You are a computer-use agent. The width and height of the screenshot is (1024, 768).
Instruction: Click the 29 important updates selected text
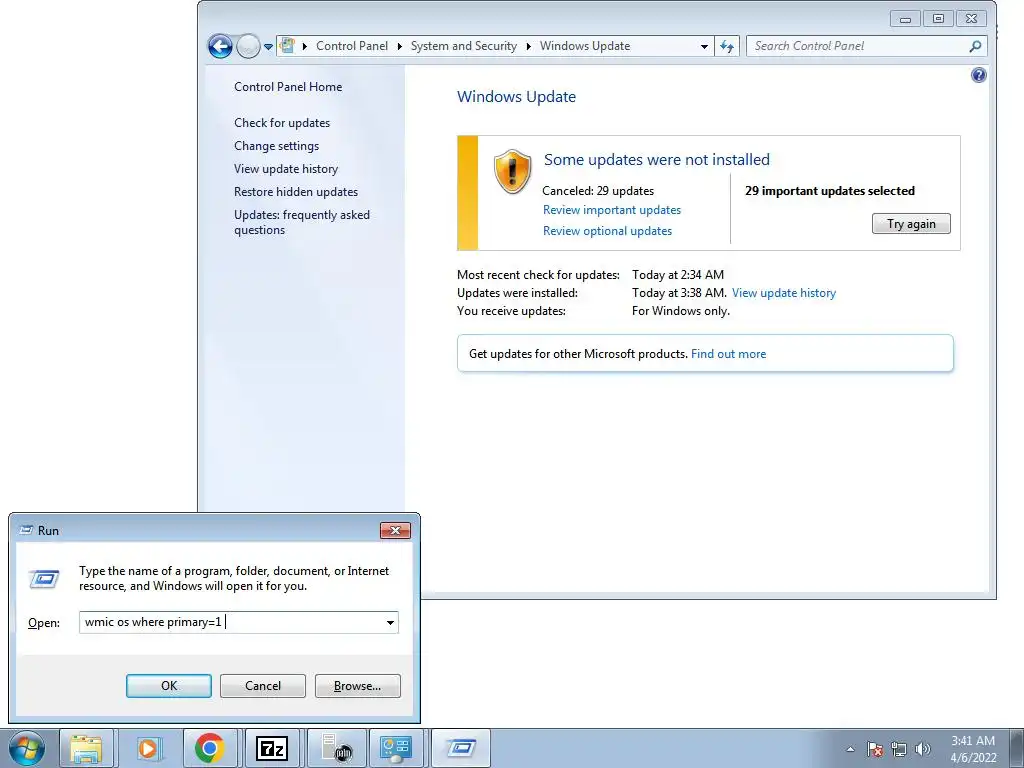[830, 191]
